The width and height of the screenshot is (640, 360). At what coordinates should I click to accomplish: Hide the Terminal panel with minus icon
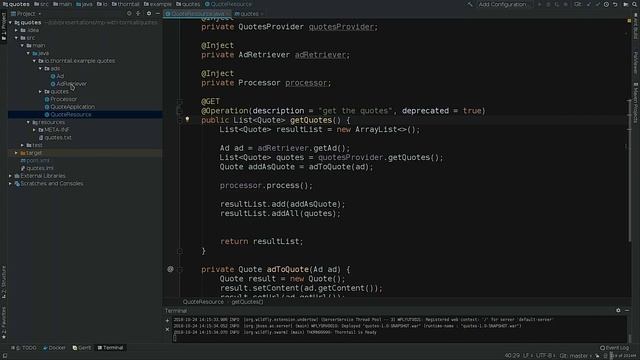click(x=627, y=311)
